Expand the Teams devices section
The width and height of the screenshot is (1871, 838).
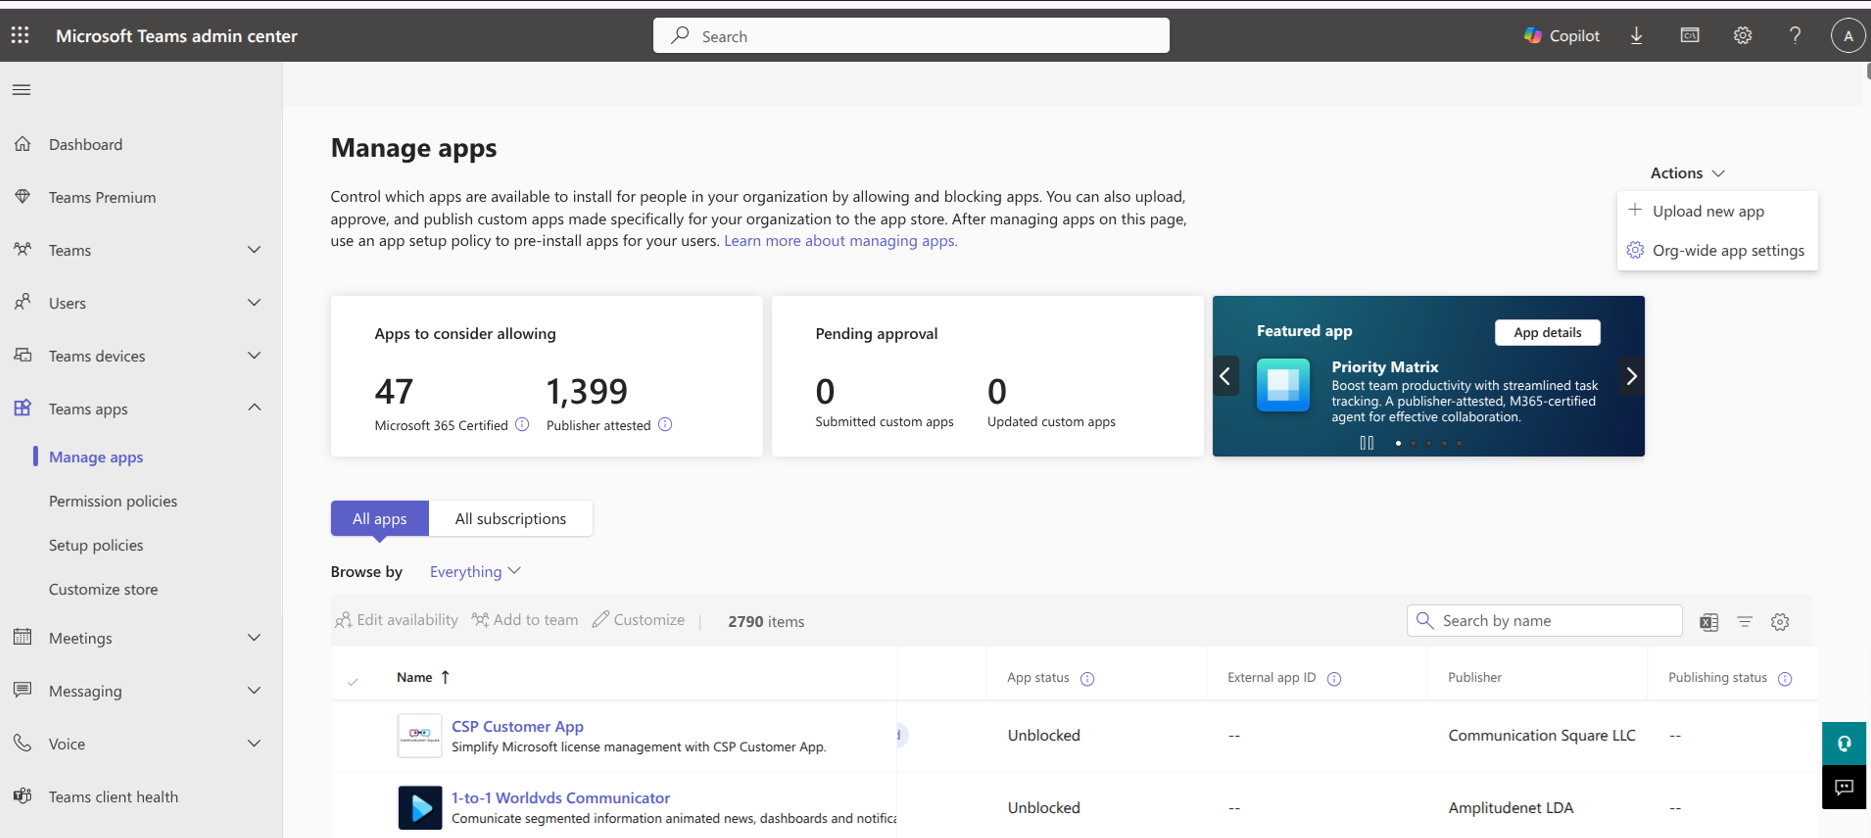pos(254,356)
